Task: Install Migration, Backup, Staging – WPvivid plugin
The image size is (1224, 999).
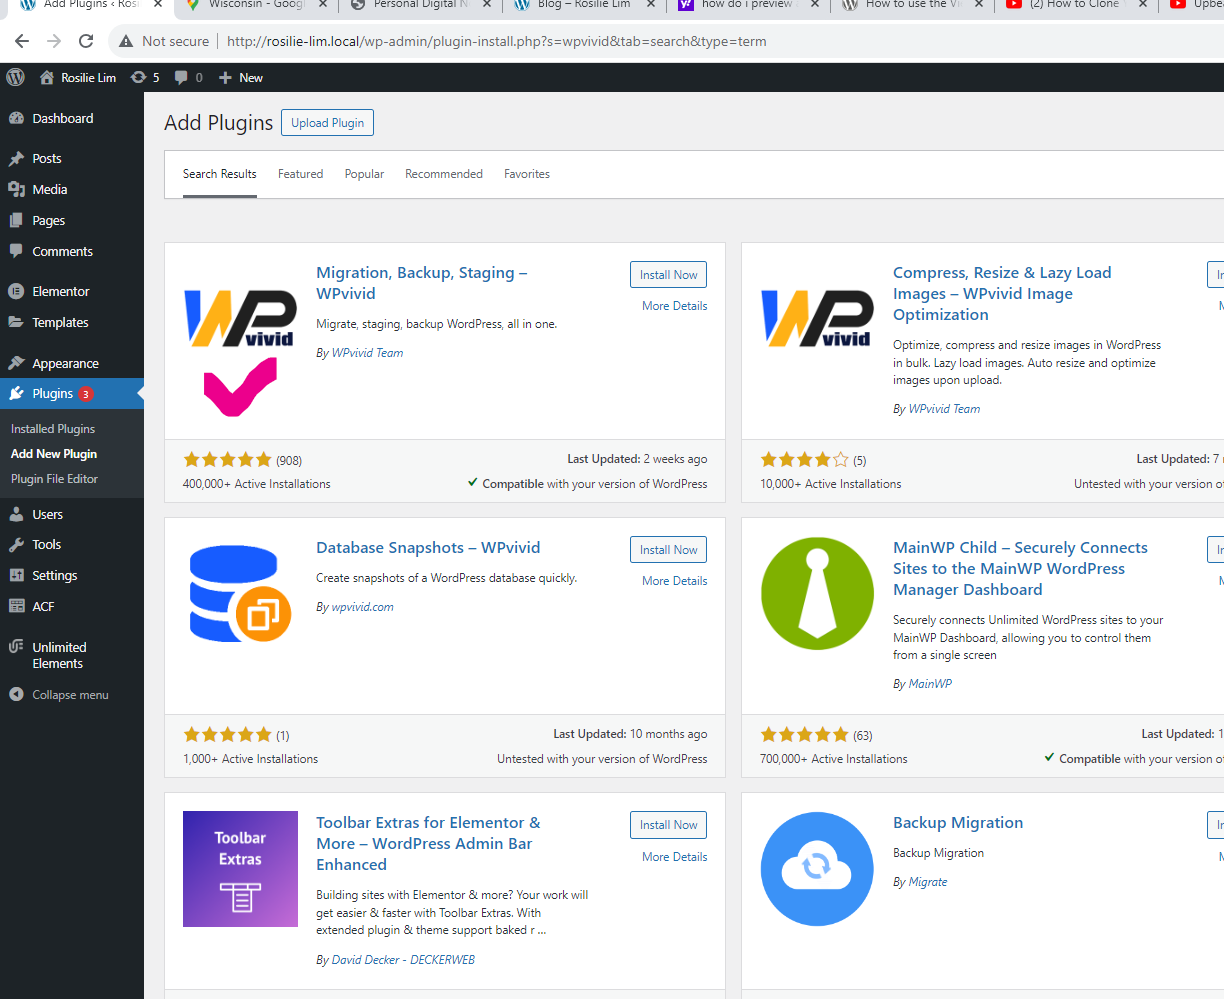Action: pyautogui.click(x=668, y=275)
